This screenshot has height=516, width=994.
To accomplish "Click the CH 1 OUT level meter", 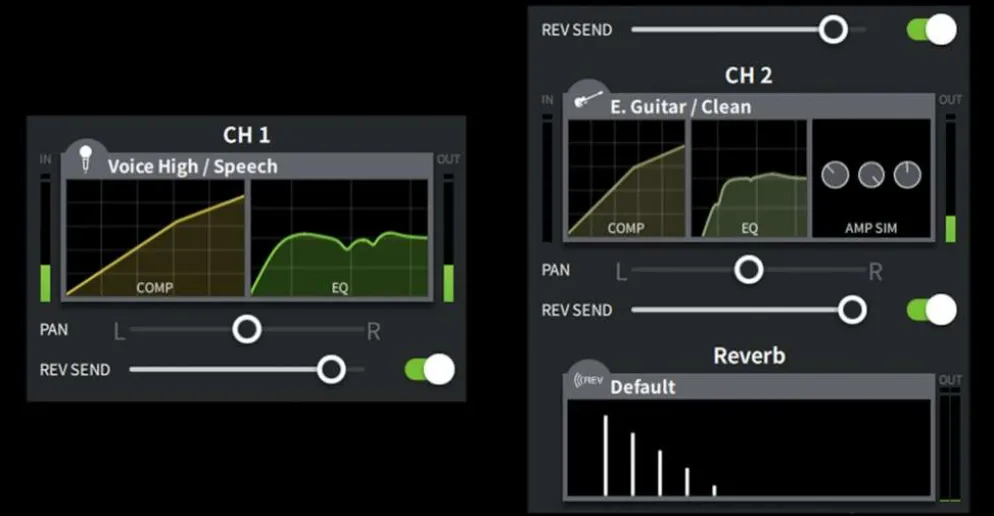I will pyautogui.click(x=448, y=238).
